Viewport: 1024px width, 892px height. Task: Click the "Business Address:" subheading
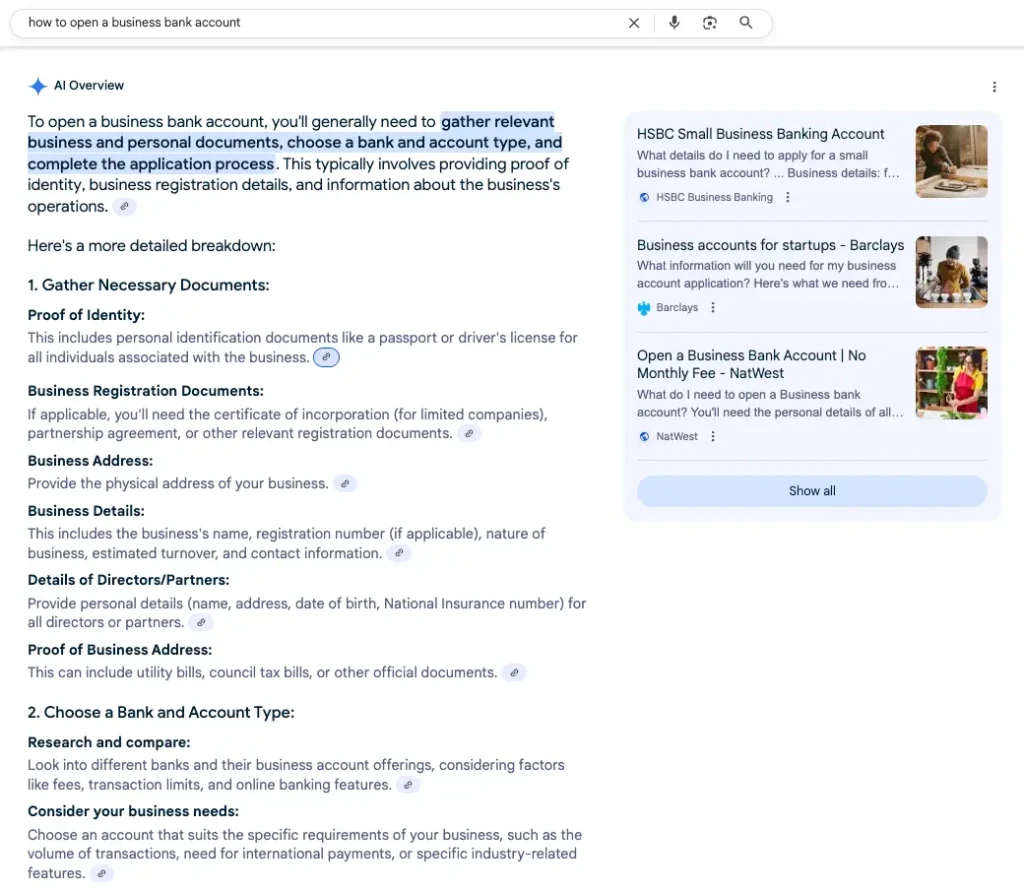(90, 461)
